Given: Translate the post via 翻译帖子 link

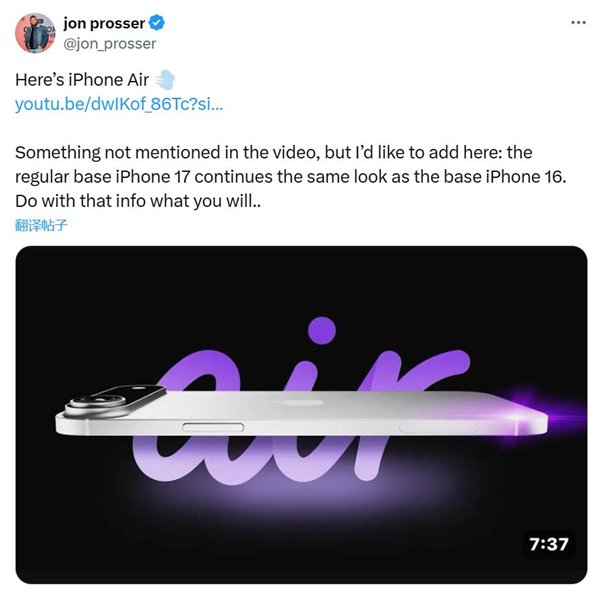Looking at the screenshot, I should pos(41,225).
